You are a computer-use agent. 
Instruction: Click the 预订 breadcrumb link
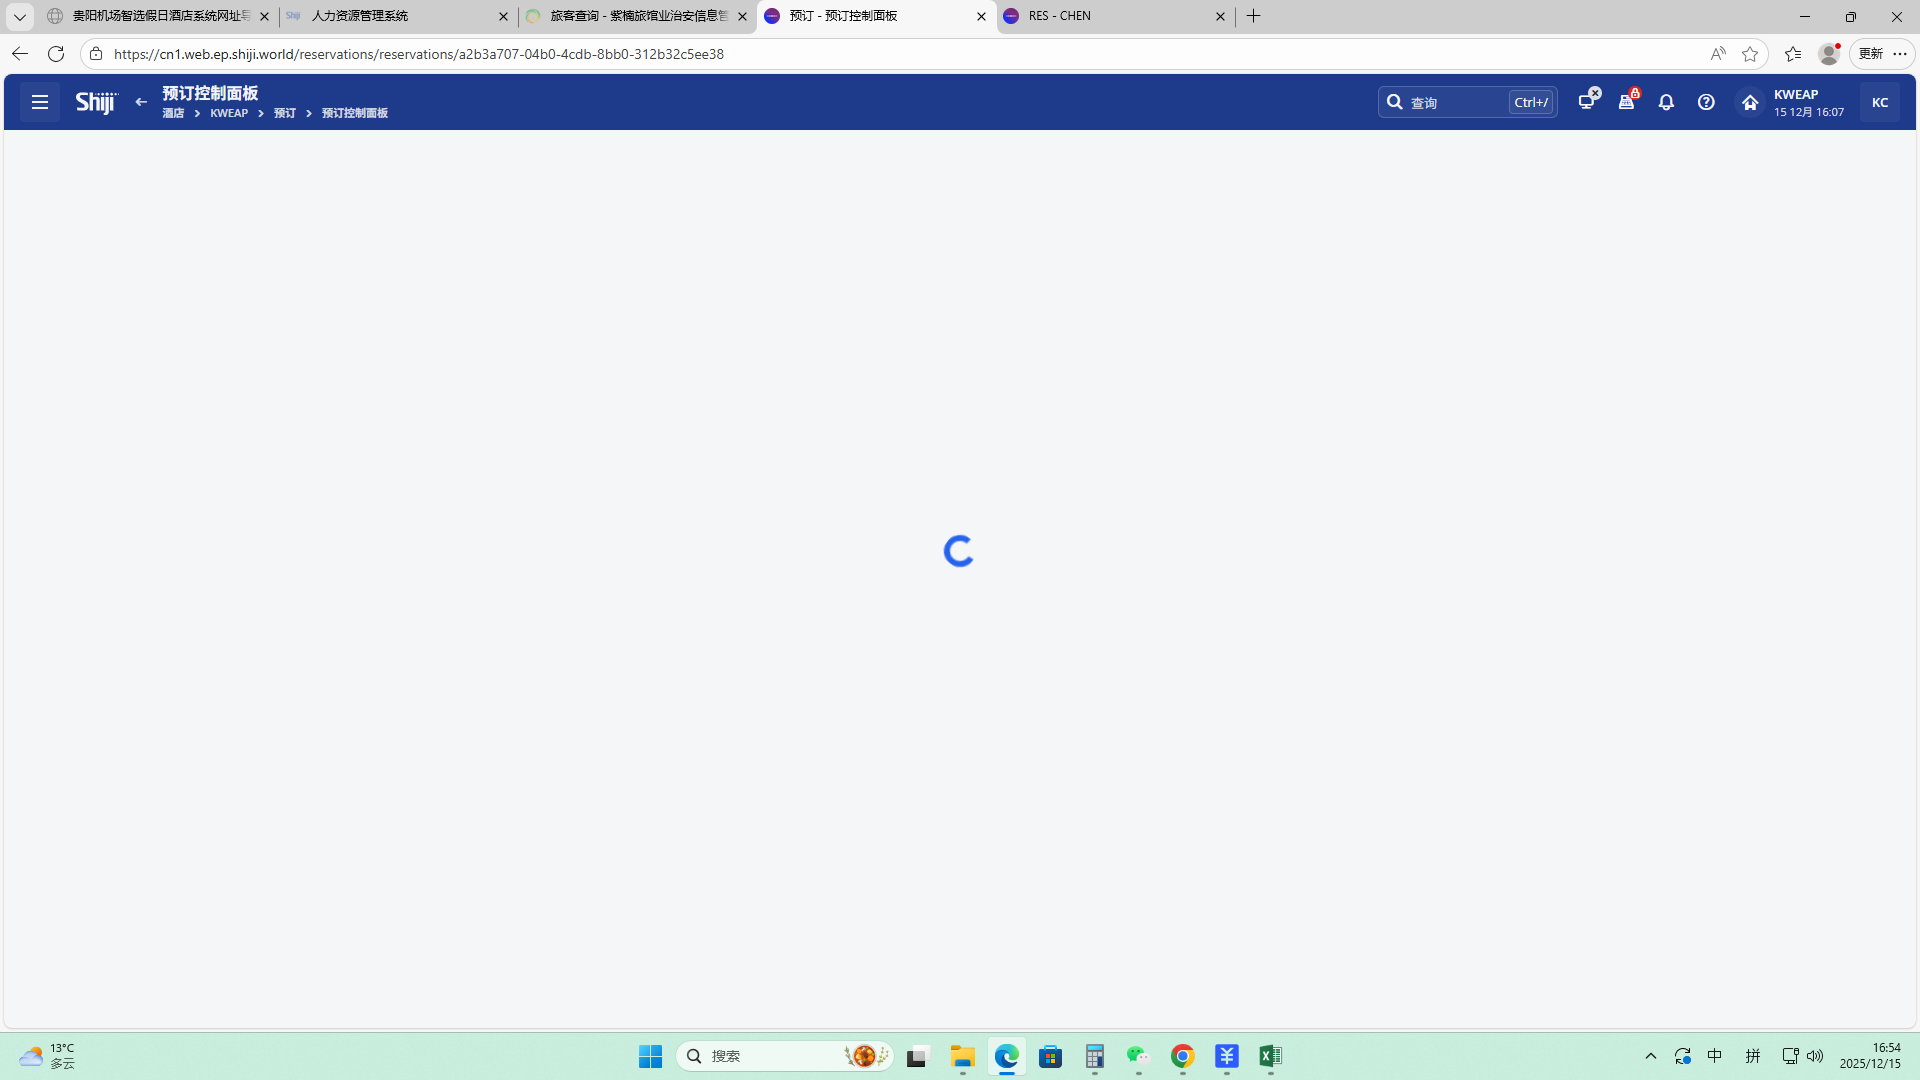click(x=285, y=114)
